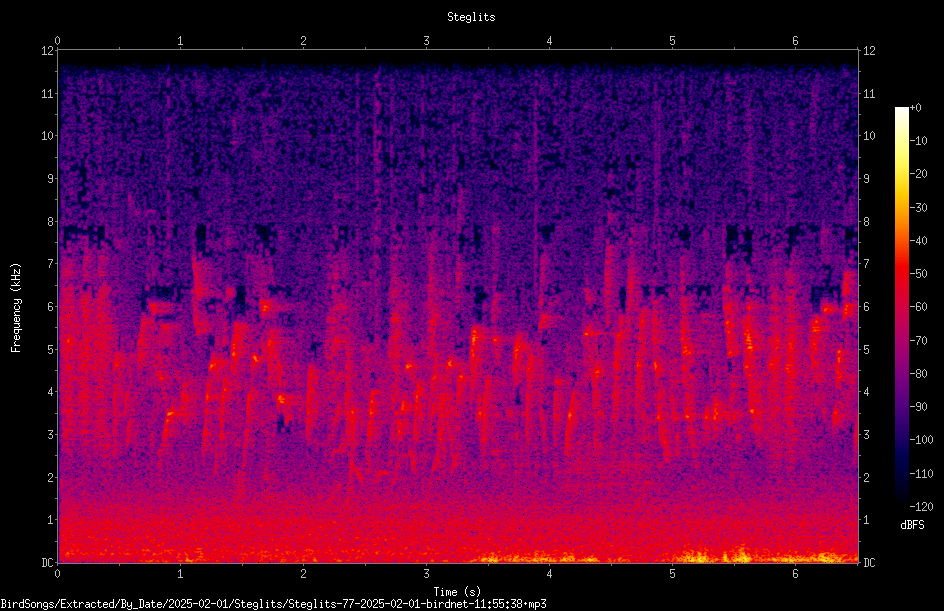Click the -50 value on dBFS scale
Viewport: 944px width, 611px height.
coord(919,273)
